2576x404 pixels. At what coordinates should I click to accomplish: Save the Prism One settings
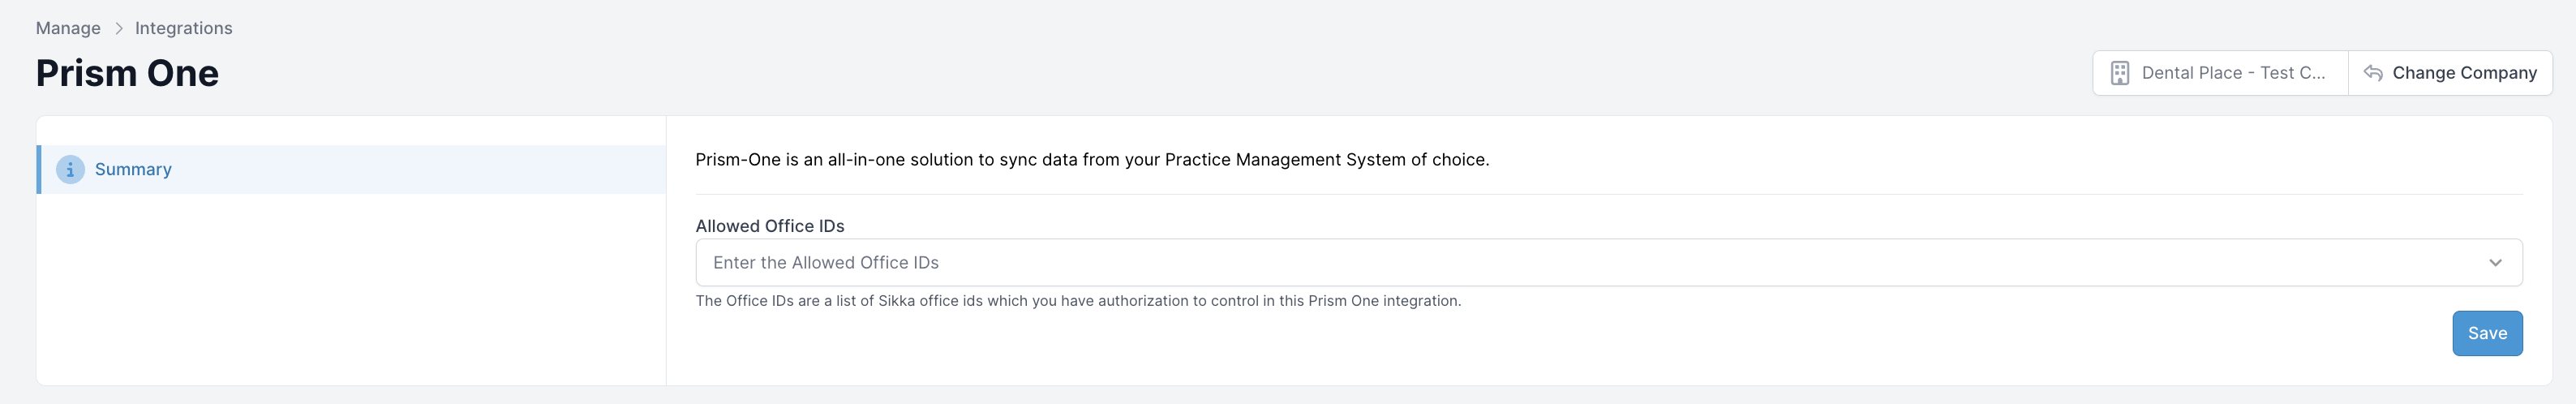pyautogui.click(x=2487, y=333)
